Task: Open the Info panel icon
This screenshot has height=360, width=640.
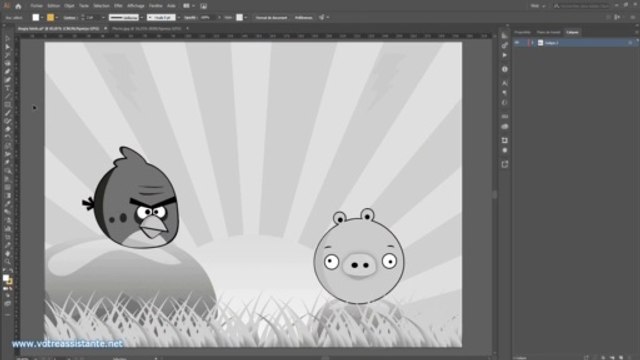Action: [x=505, y=69]
